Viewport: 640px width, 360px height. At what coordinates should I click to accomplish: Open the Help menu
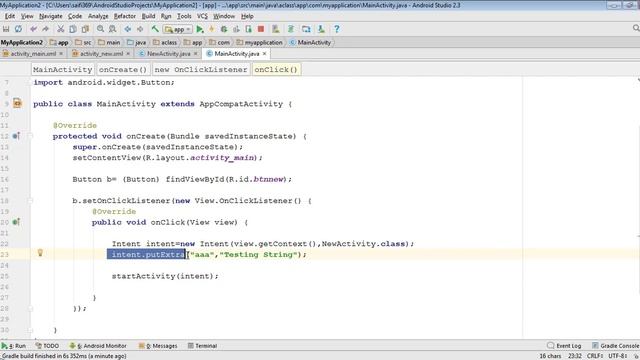[x=247, y=16]
